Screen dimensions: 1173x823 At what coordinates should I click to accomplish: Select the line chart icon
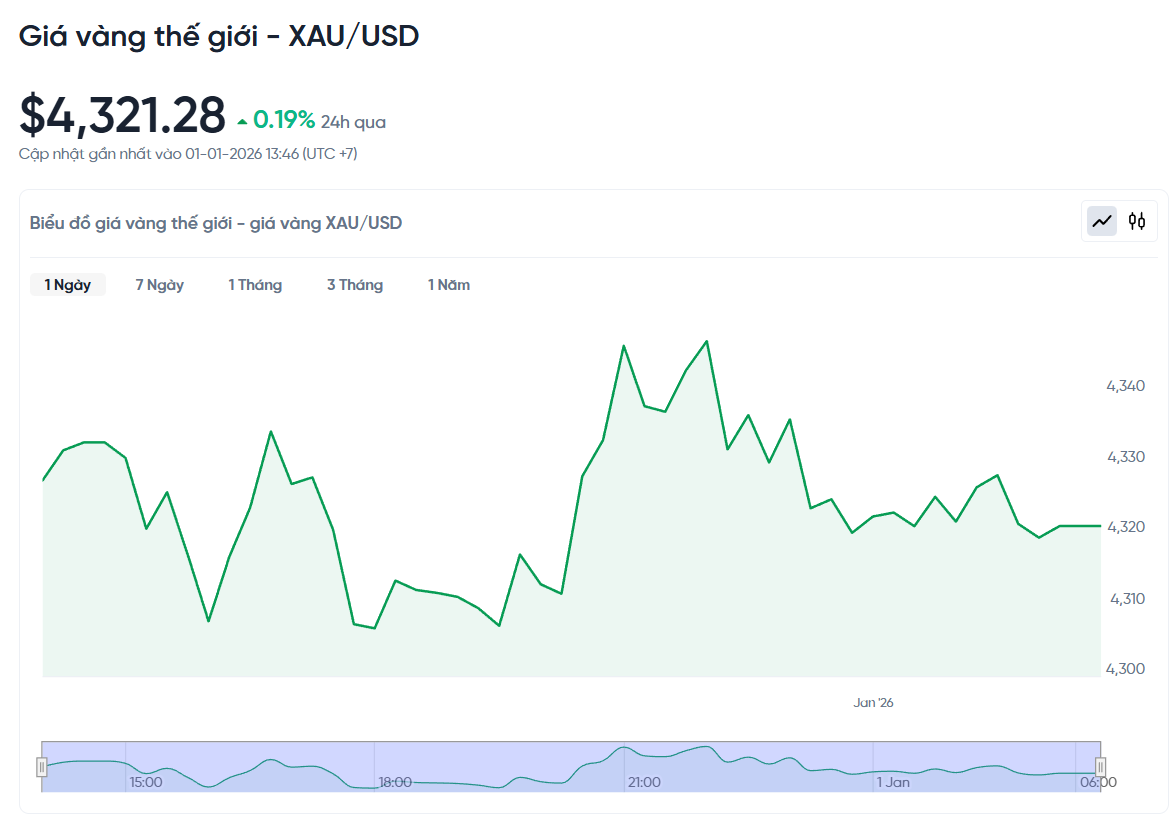[1101, 220]
